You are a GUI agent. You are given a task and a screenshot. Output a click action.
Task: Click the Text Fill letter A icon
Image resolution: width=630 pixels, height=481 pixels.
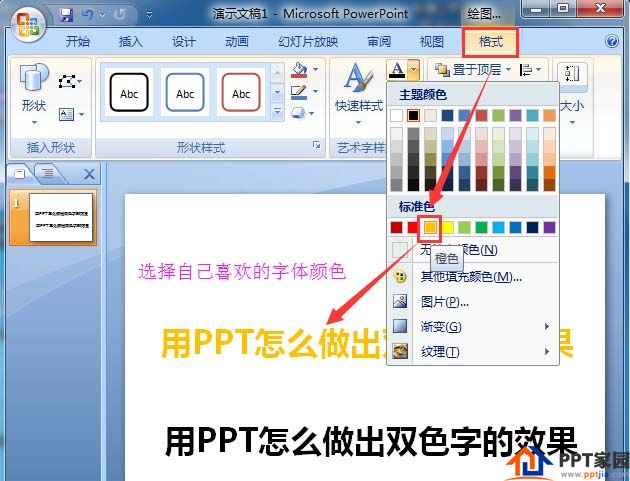point(397,70)
